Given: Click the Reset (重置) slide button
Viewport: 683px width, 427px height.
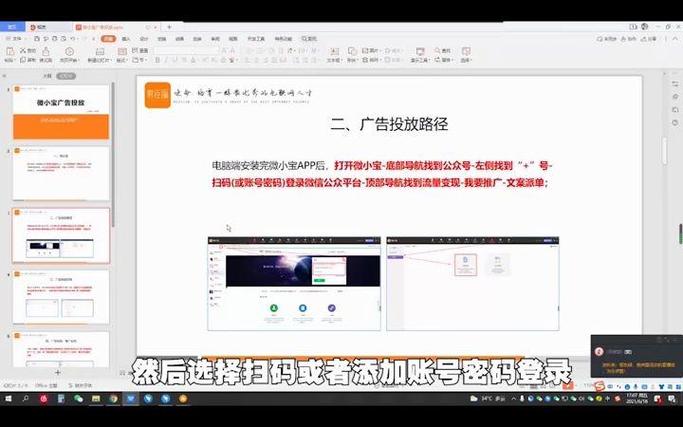Looking at the screenshot, I should [141, 51].
